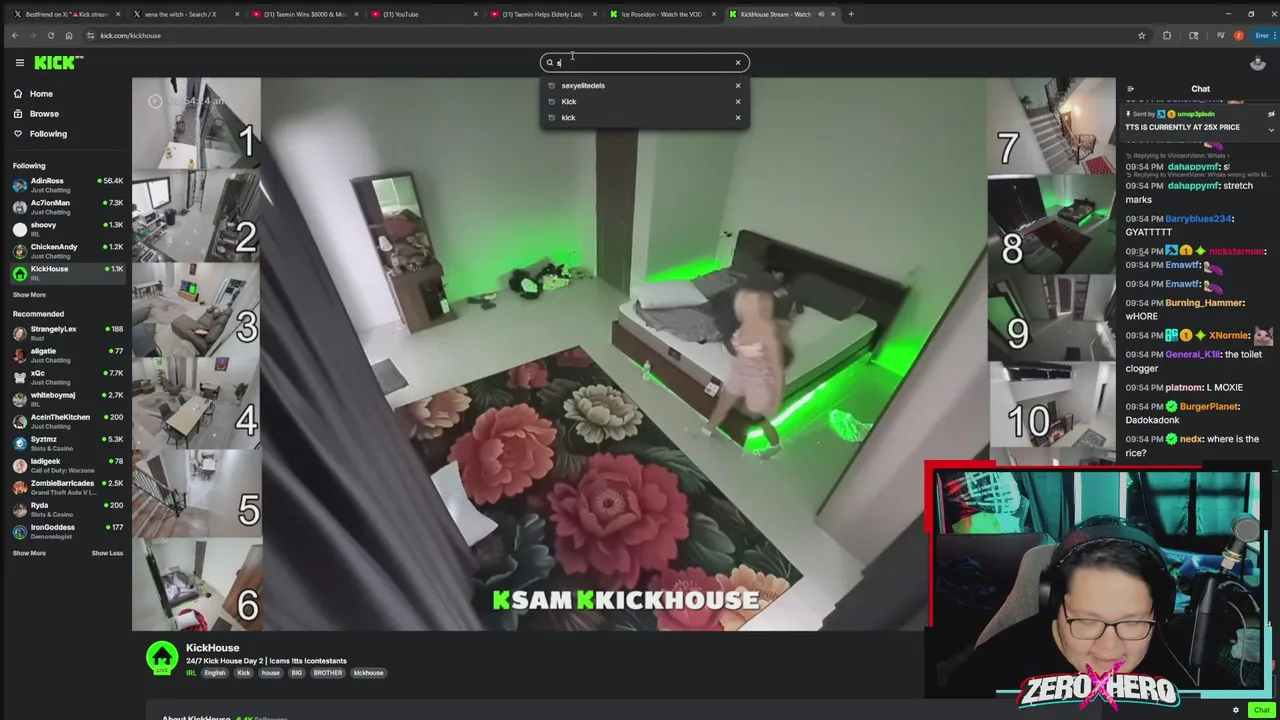Clear the search field with X
The height and width of the screenshot is (720, 1280).
pos(738,62)
